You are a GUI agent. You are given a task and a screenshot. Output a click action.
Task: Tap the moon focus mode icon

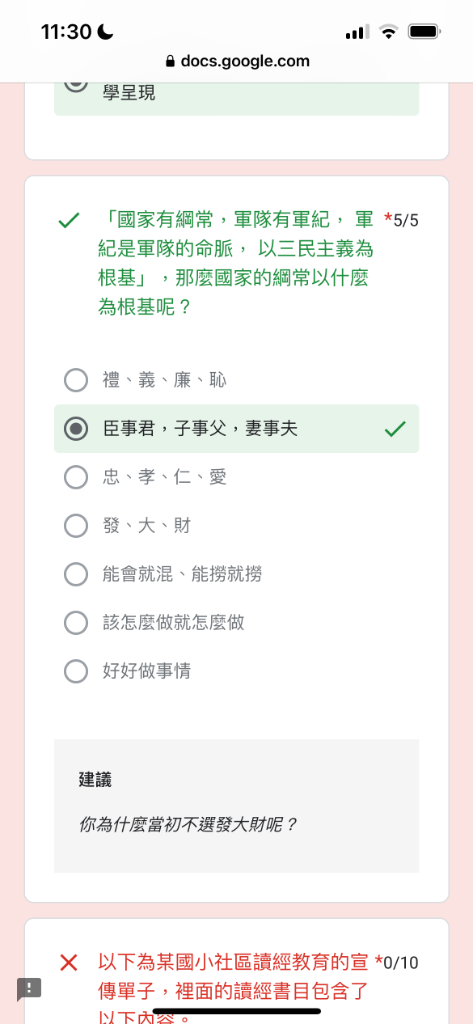click(x=105, y=31)
